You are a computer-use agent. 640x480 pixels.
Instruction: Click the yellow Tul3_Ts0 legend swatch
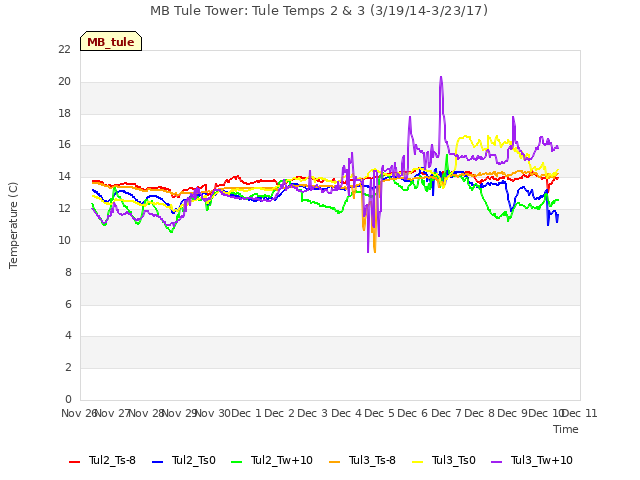(418, 461)
